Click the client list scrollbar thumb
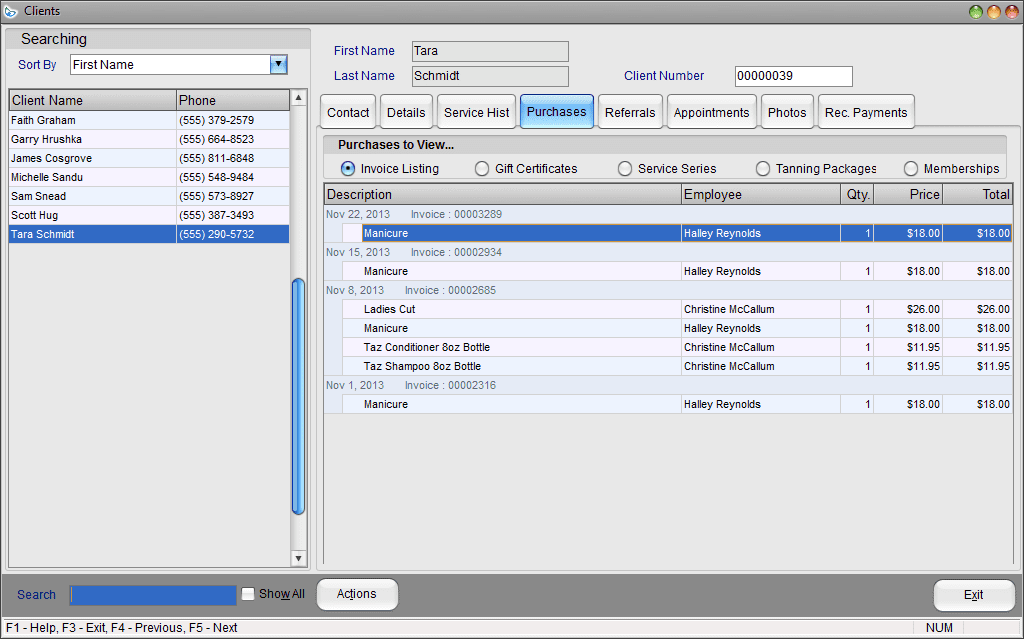 coord(298,397)
